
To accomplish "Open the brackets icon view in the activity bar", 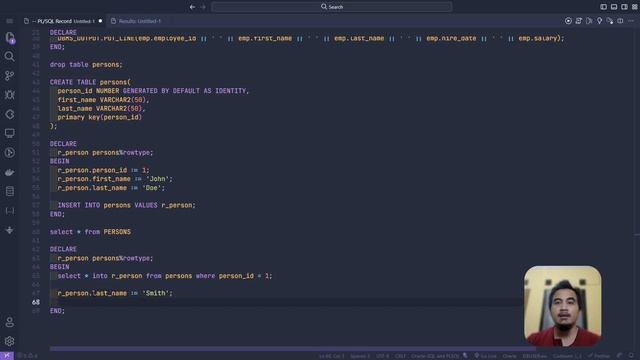I will [x=9, y=211].
